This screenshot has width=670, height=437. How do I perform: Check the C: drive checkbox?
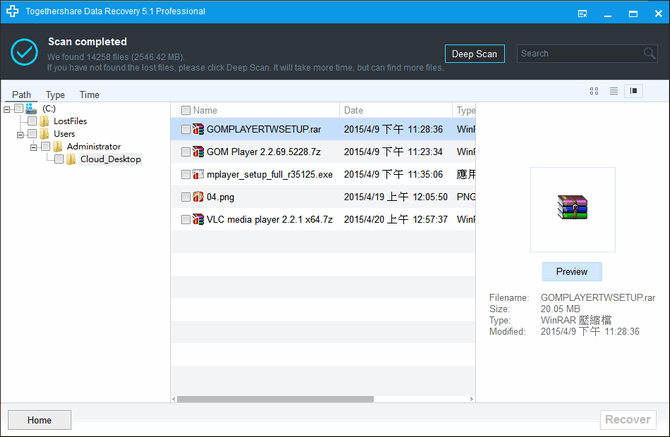(x=19, y=109)
